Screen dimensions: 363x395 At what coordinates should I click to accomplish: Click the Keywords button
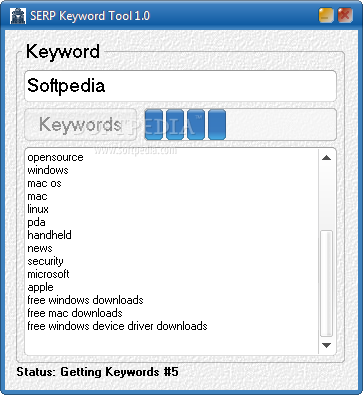(80, 124)
